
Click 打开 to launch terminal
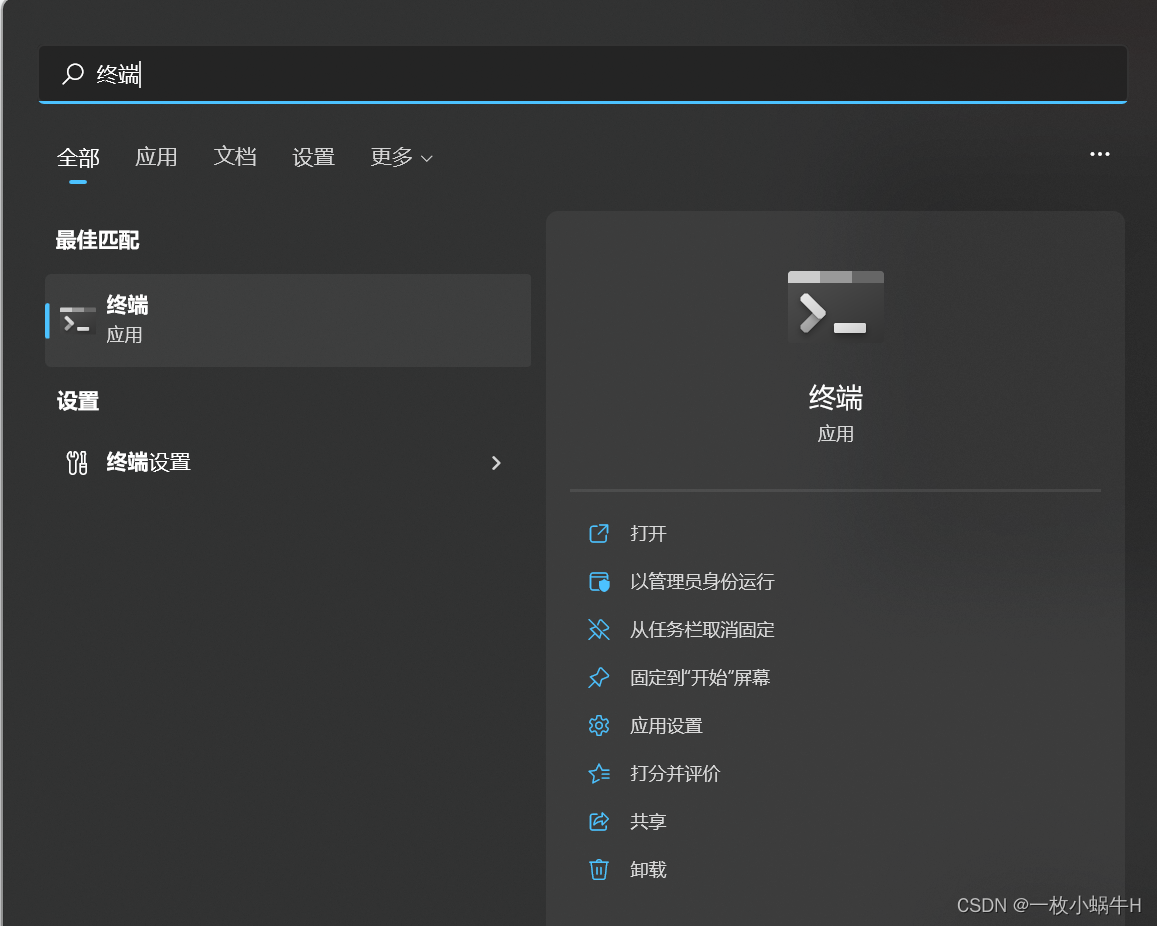pos(649,533)
